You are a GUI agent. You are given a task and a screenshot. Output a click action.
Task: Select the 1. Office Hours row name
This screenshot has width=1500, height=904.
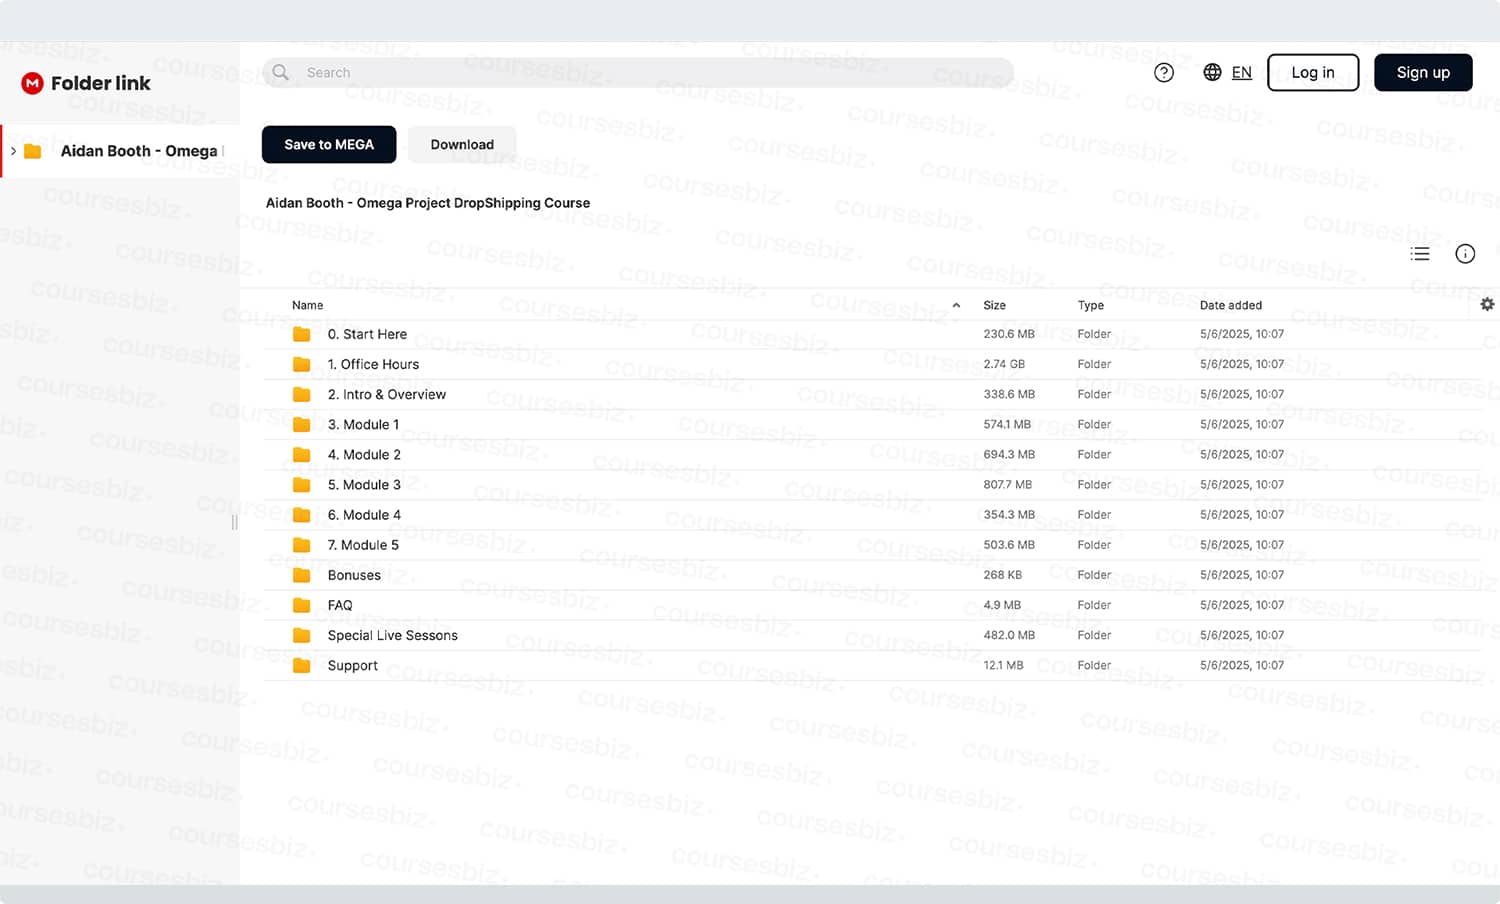[373, 364]
